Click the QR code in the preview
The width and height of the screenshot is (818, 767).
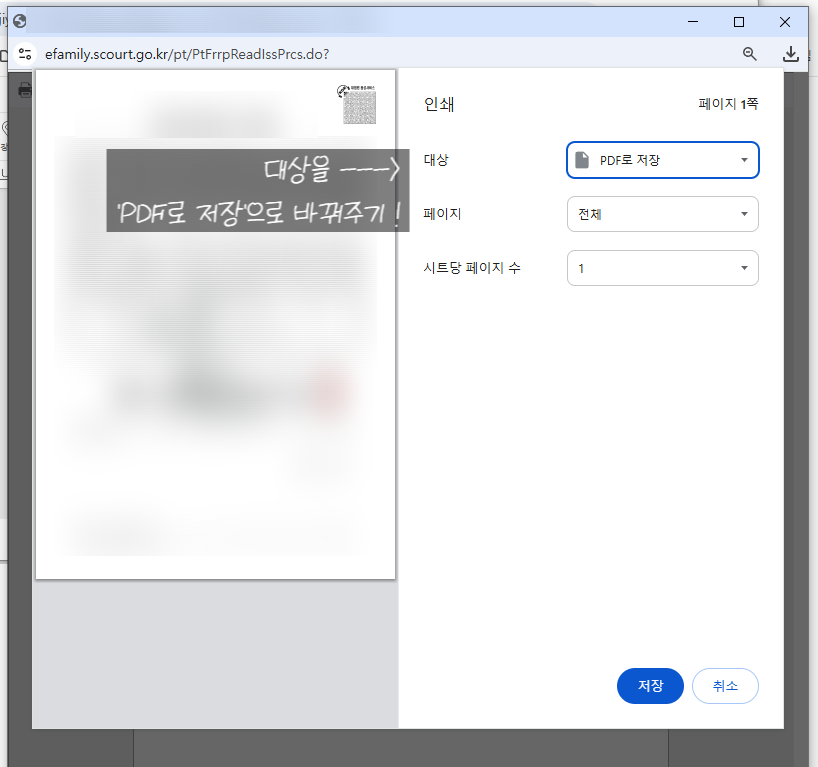click(359, 107)
